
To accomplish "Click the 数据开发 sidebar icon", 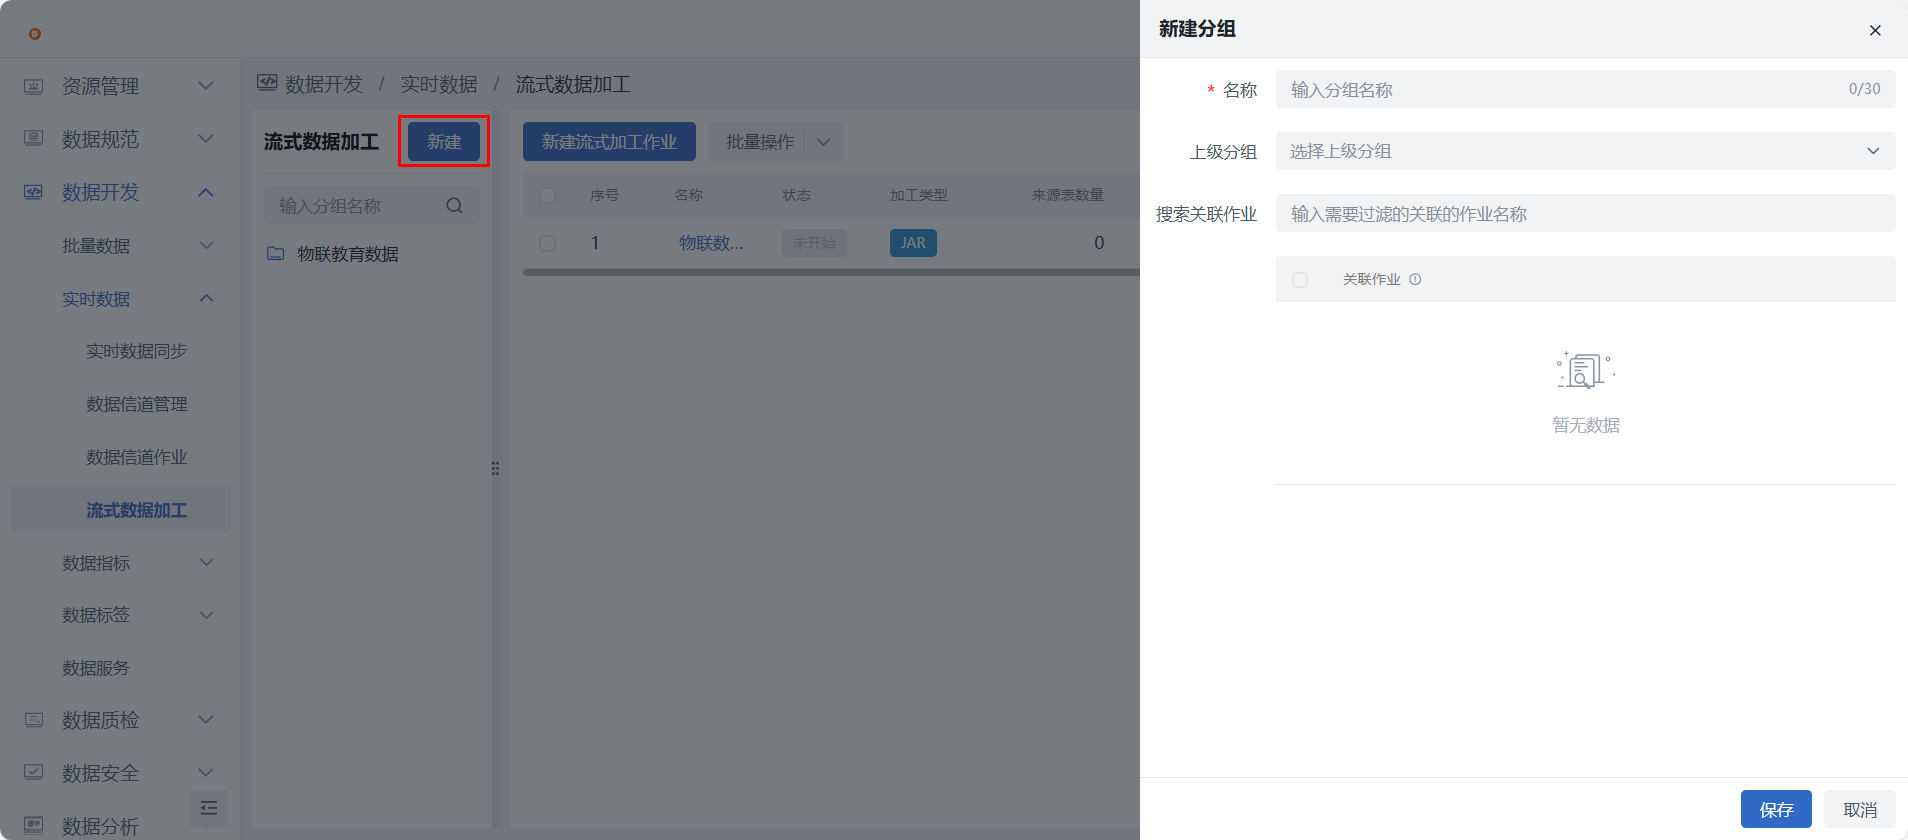I will pyautogui.click(x=34, y=191).
